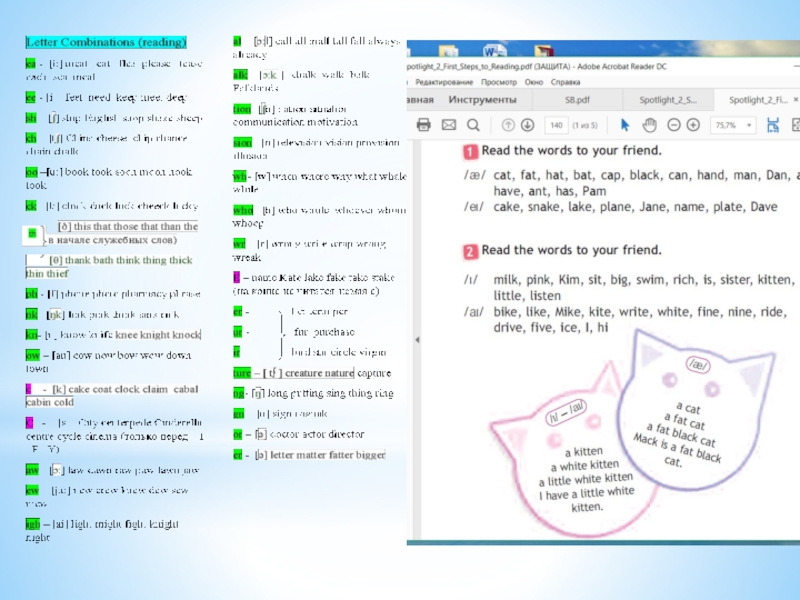Open the Просмотр menu

coord(499,81)
